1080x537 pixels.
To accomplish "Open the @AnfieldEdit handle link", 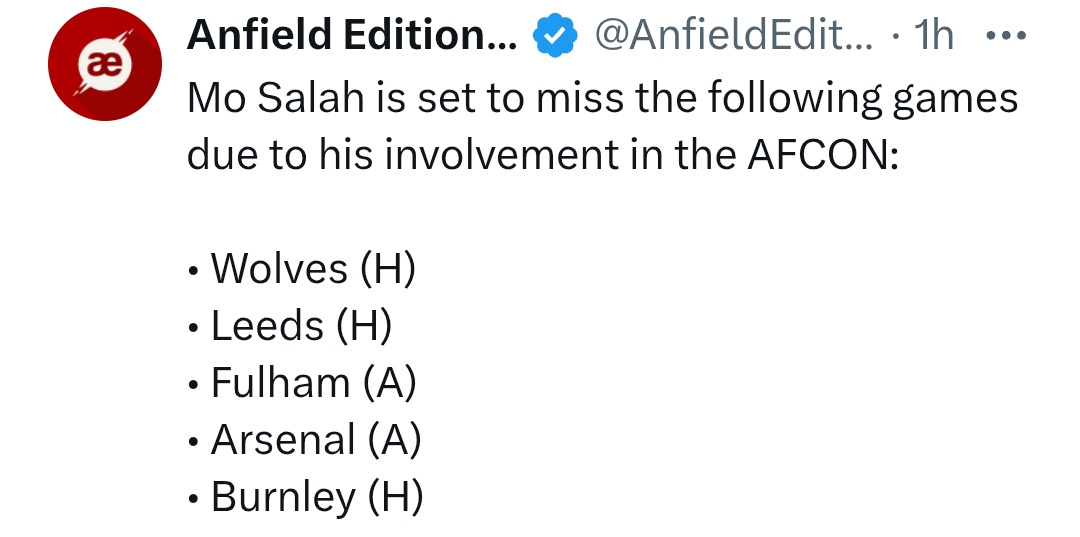I will click(x=734, y=34).
